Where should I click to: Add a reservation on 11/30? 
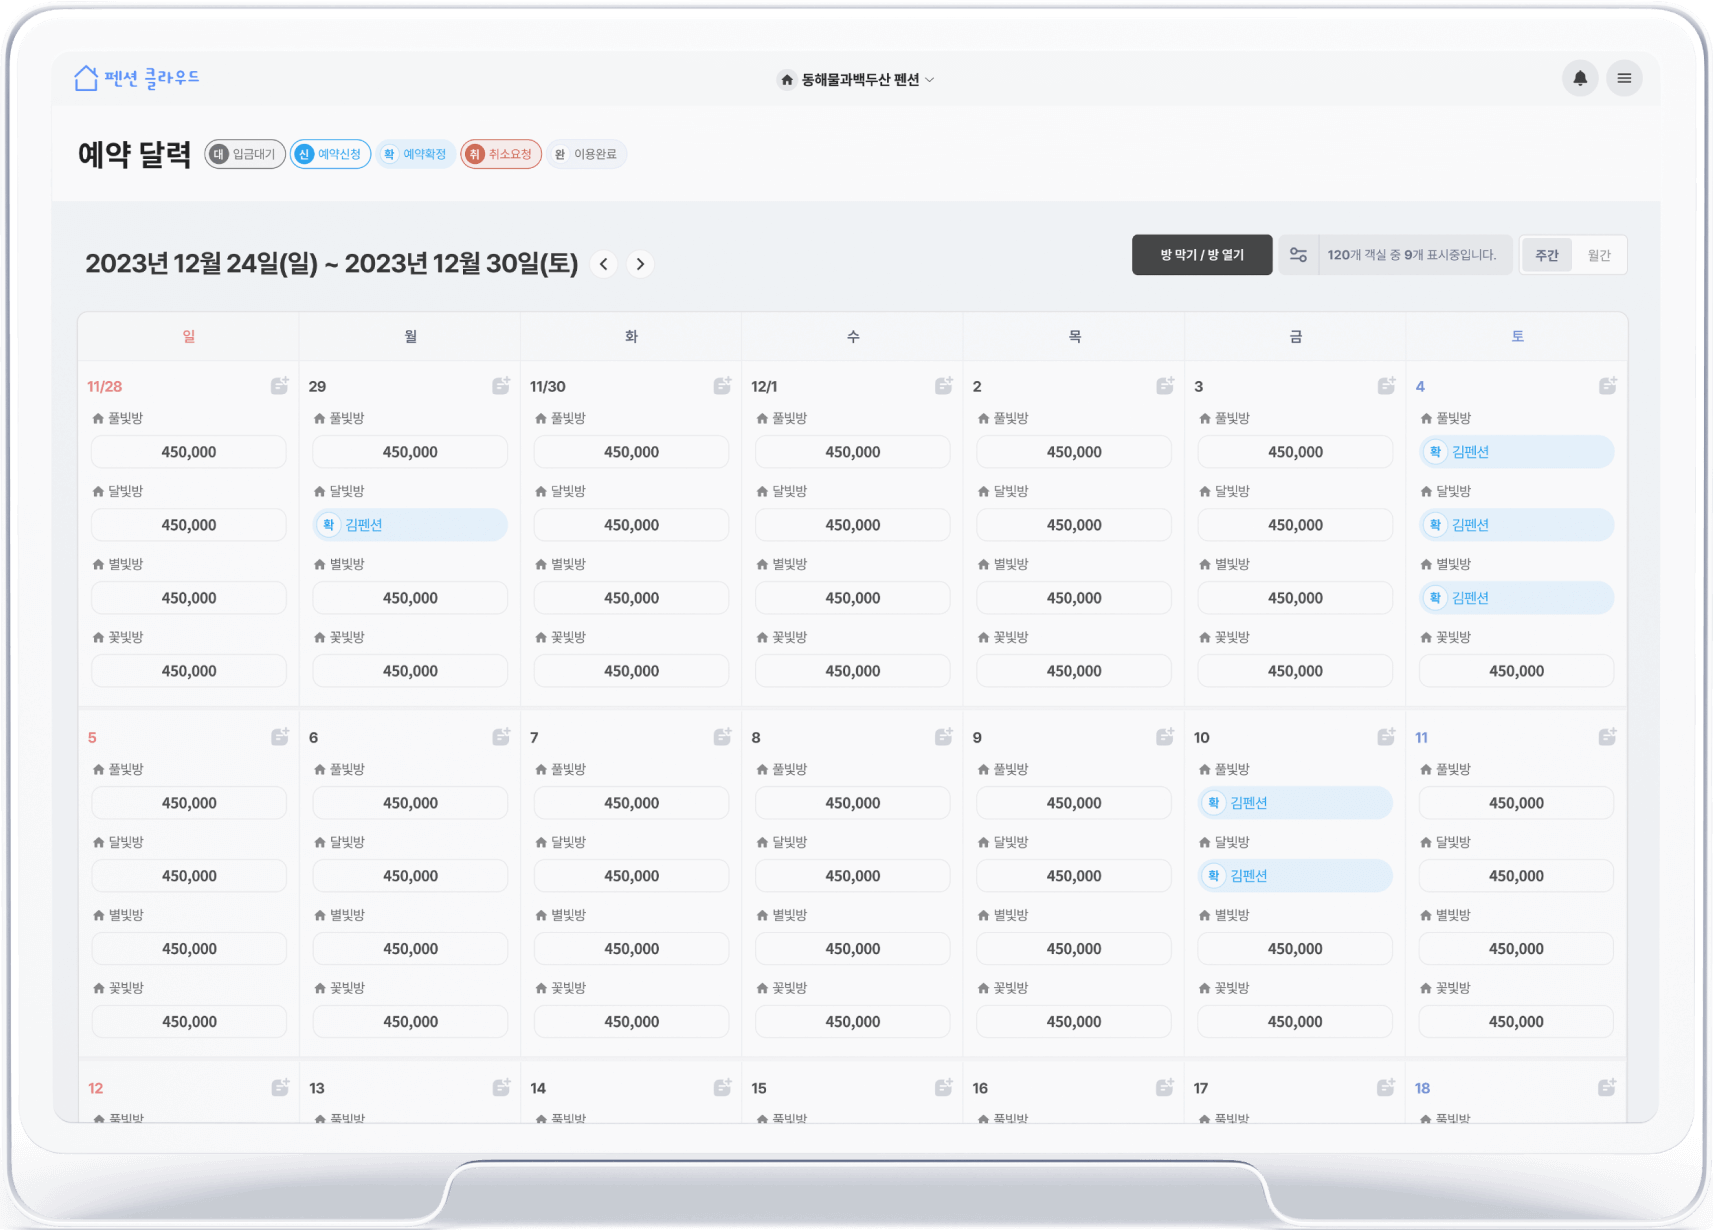[x=722, y=386]
